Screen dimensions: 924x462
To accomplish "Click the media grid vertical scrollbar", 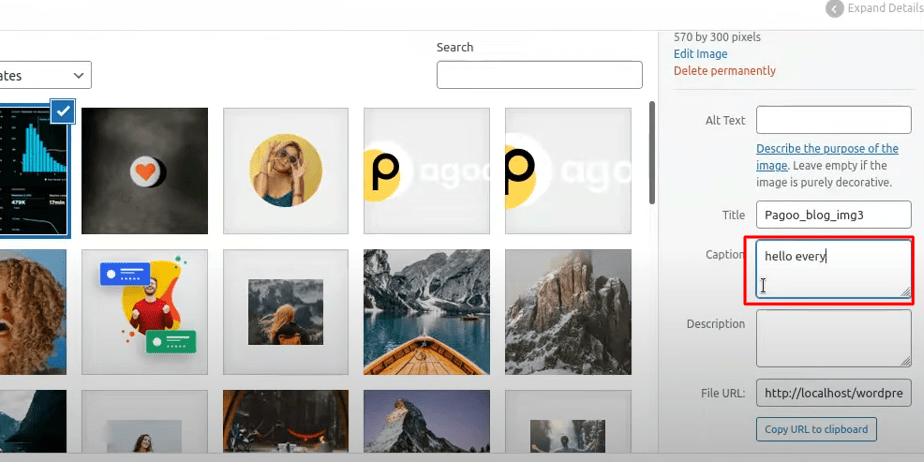I will [x=652, y=153].
